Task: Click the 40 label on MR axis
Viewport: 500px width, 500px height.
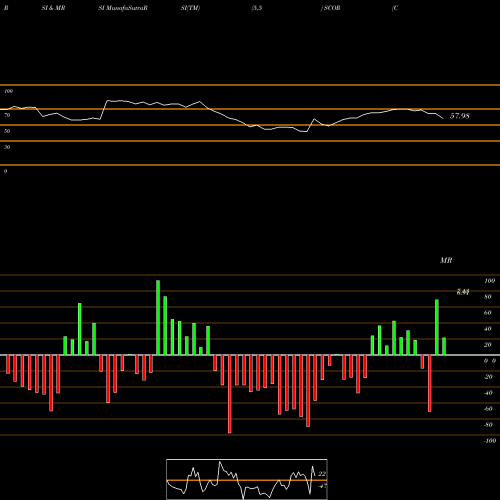Action: 488,329
